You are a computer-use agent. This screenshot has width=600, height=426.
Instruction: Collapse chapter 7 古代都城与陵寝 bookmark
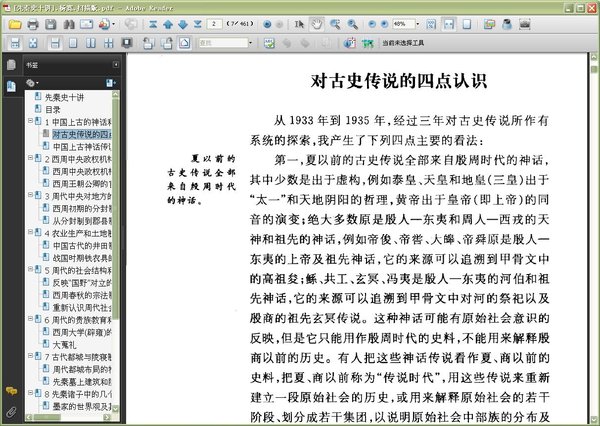[30, 356]
